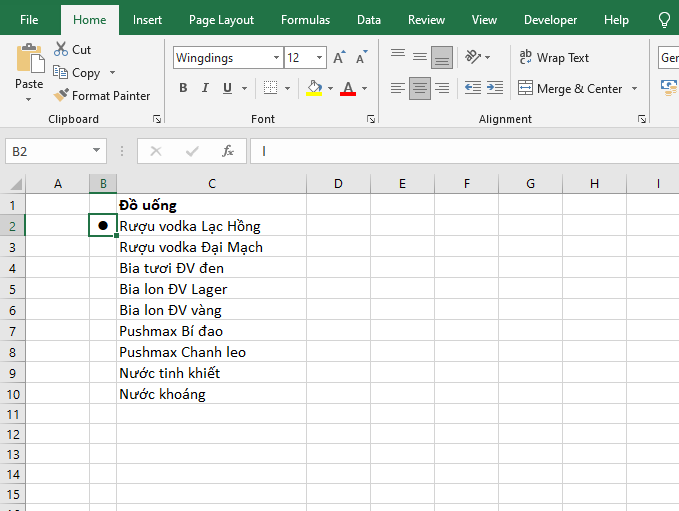Open the Merge & Center dropdown arrow
Screen dimensions: 679x511
(x=634, y=89)
